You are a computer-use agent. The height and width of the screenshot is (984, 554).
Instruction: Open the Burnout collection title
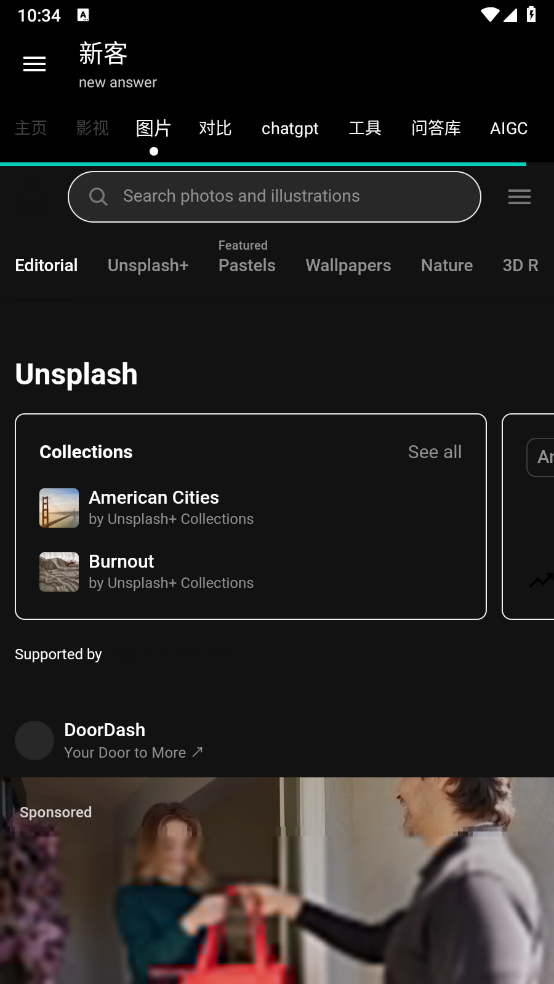pos(121,562)
